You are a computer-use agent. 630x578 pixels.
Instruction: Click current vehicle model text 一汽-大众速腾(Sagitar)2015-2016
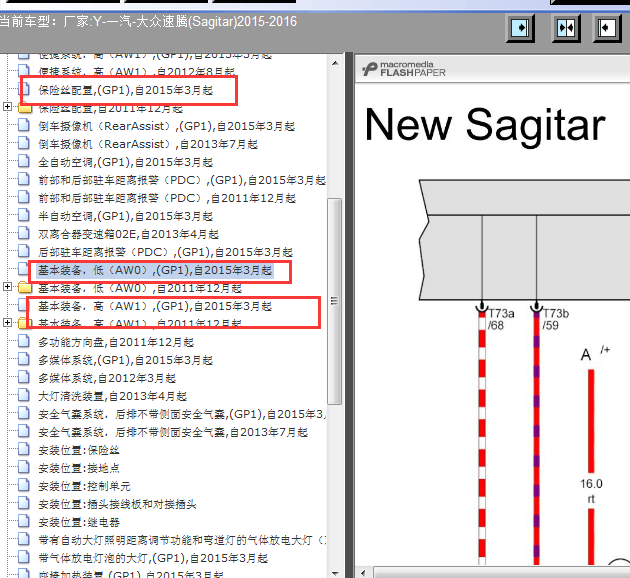[x=202, y=21]
